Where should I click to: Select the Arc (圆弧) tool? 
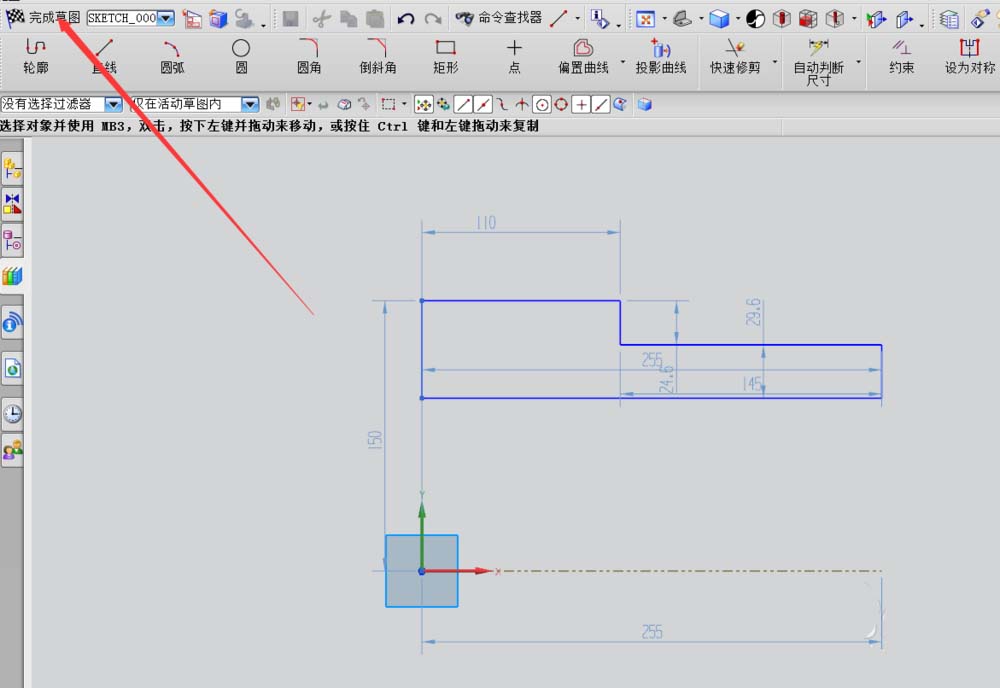172,56
